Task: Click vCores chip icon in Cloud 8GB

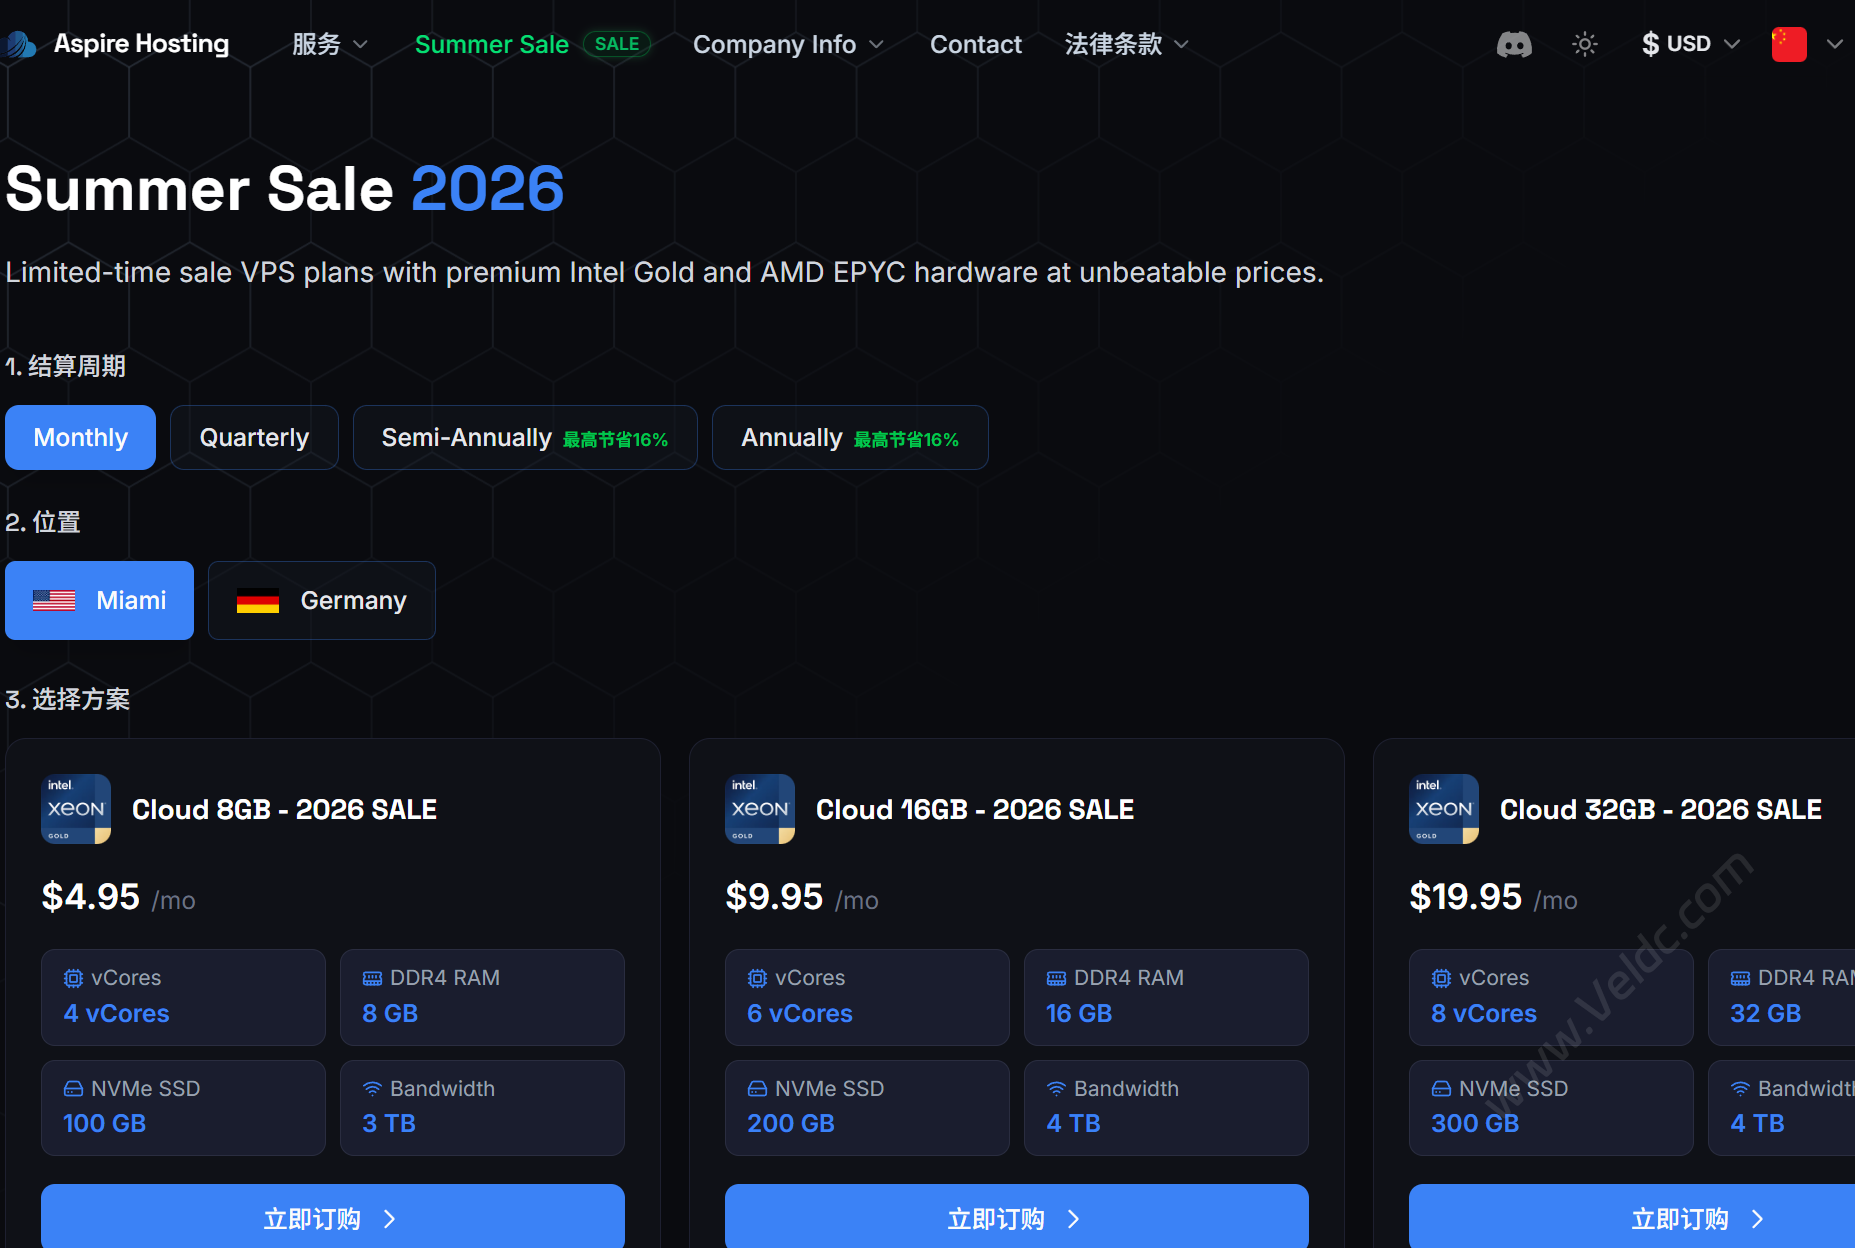Action: [x=73, y=978]
